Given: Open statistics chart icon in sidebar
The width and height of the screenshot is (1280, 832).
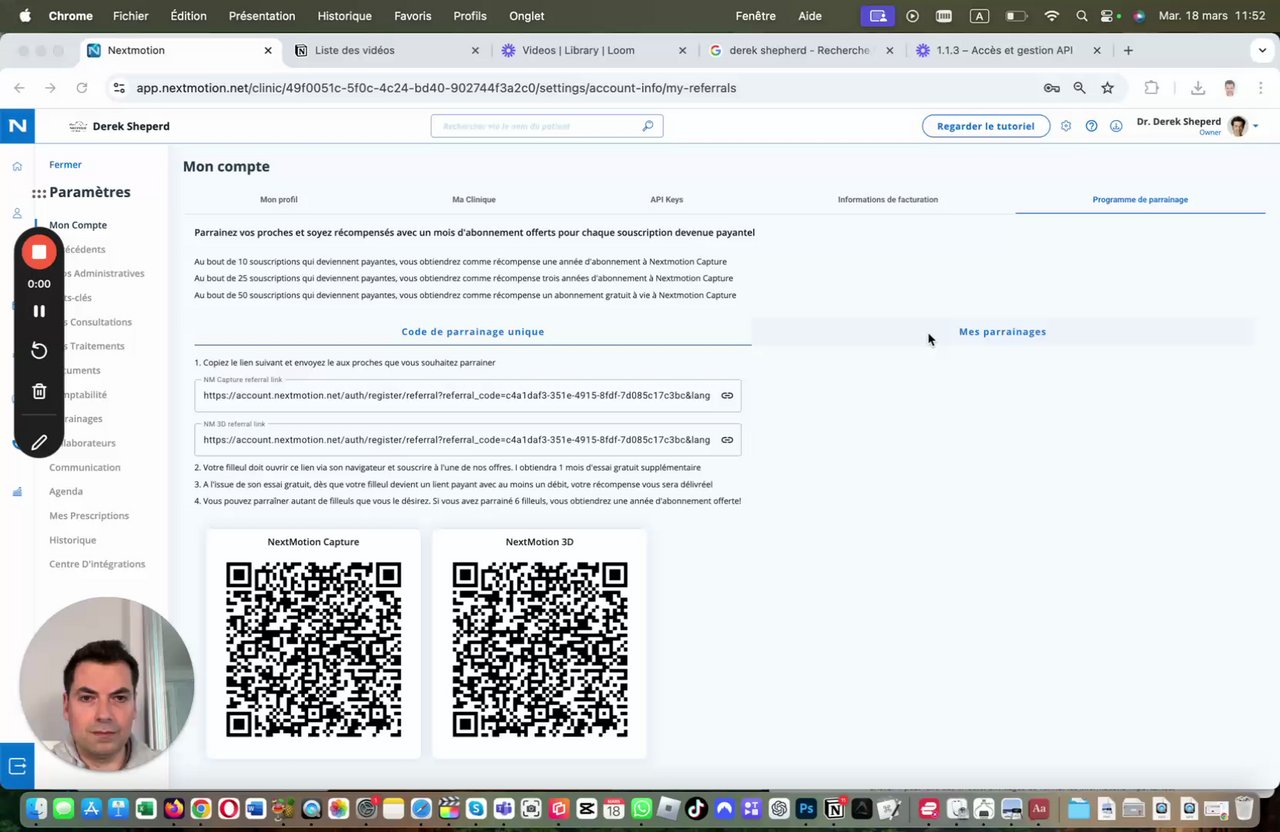Looking at the screenshot, I should point(17,491).
